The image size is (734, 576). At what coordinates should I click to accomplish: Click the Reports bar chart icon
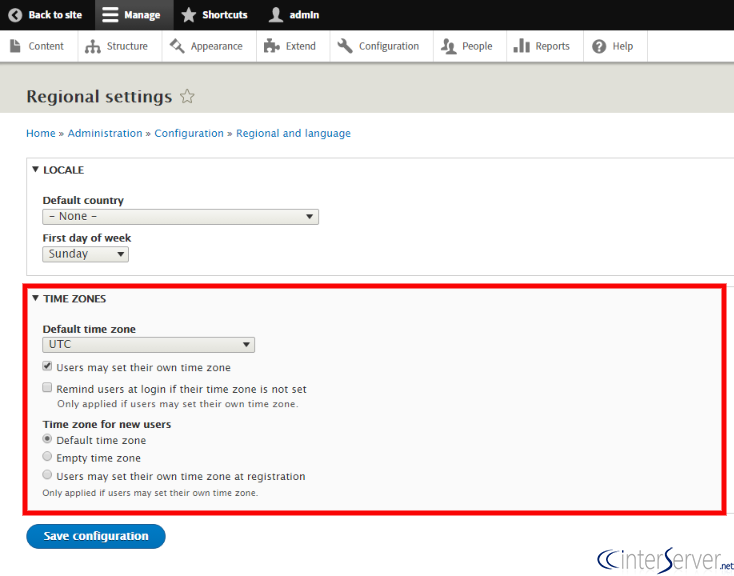pyautogui.click(x=521, y=46)
